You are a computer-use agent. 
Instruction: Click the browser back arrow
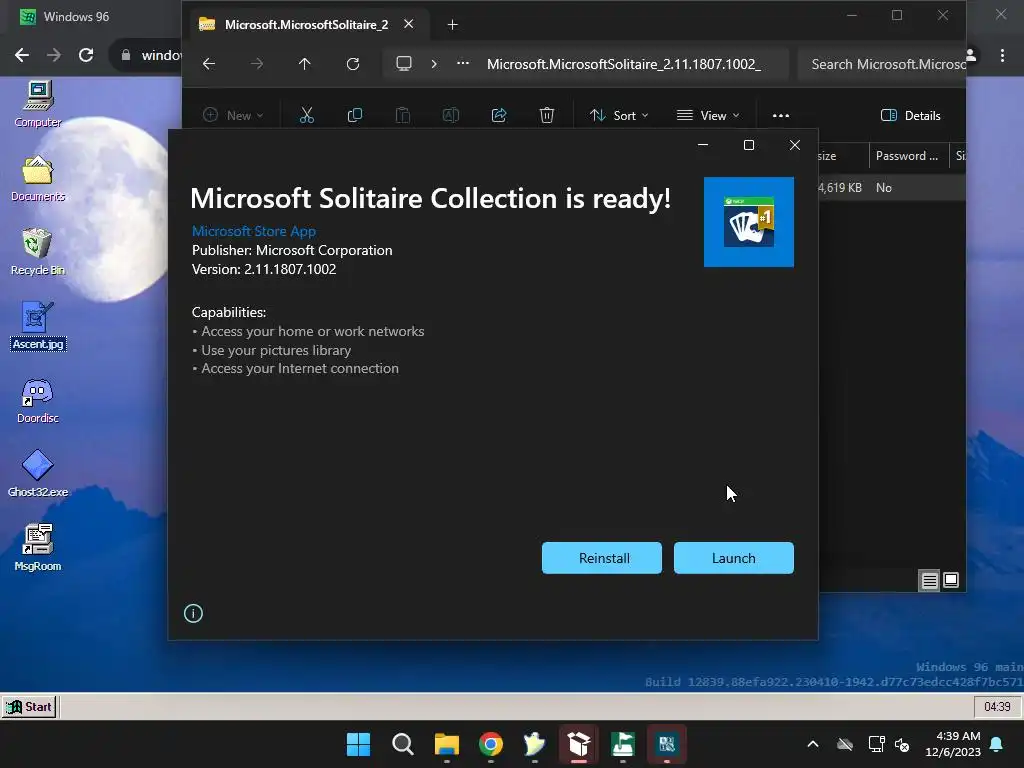[x=22, y=56]
